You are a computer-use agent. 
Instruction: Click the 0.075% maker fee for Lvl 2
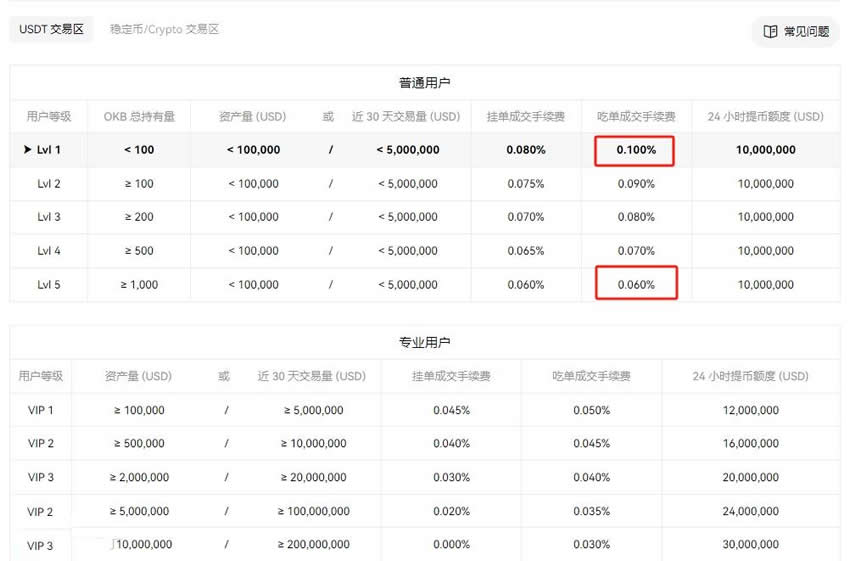coord(525,184)
